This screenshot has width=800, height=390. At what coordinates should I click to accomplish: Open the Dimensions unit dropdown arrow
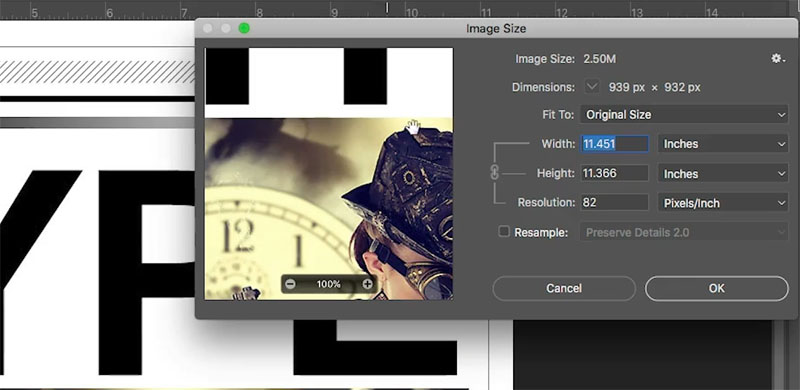(592, 87)
